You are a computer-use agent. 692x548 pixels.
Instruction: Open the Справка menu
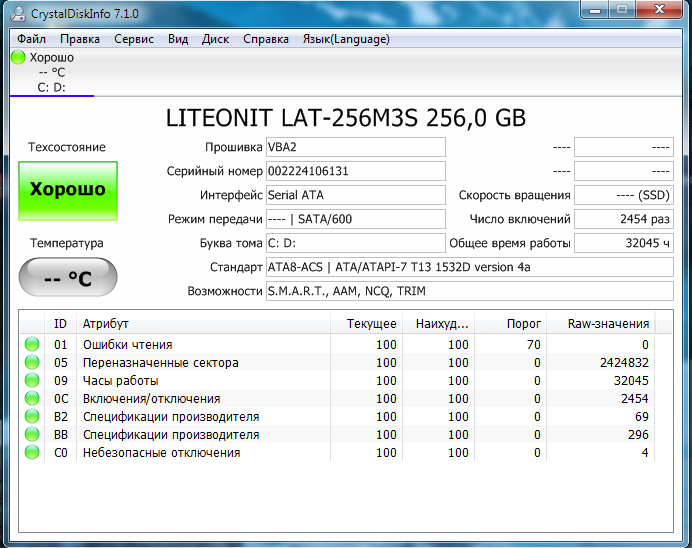point(266,39)
